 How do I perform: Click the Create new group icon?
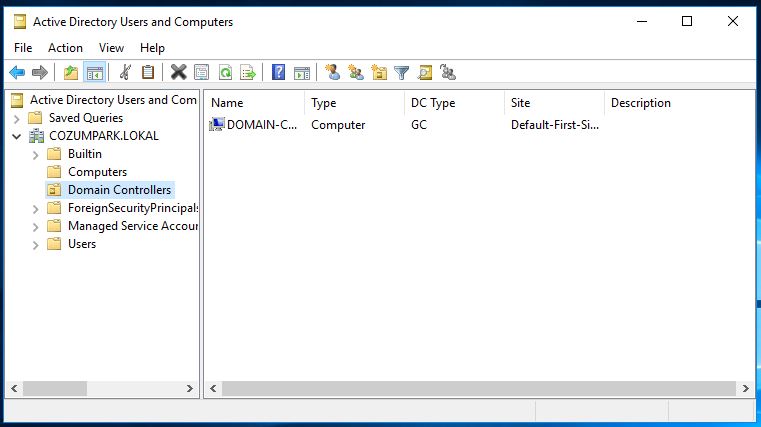tap(356, 72)
